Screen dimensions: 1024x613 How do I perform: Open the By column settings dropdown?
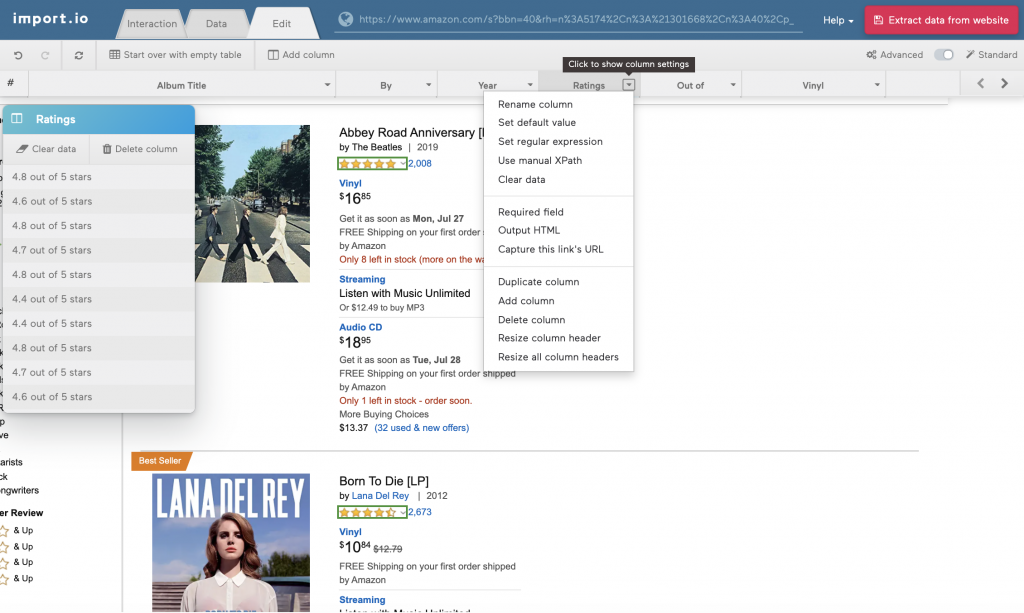[428, 86]
